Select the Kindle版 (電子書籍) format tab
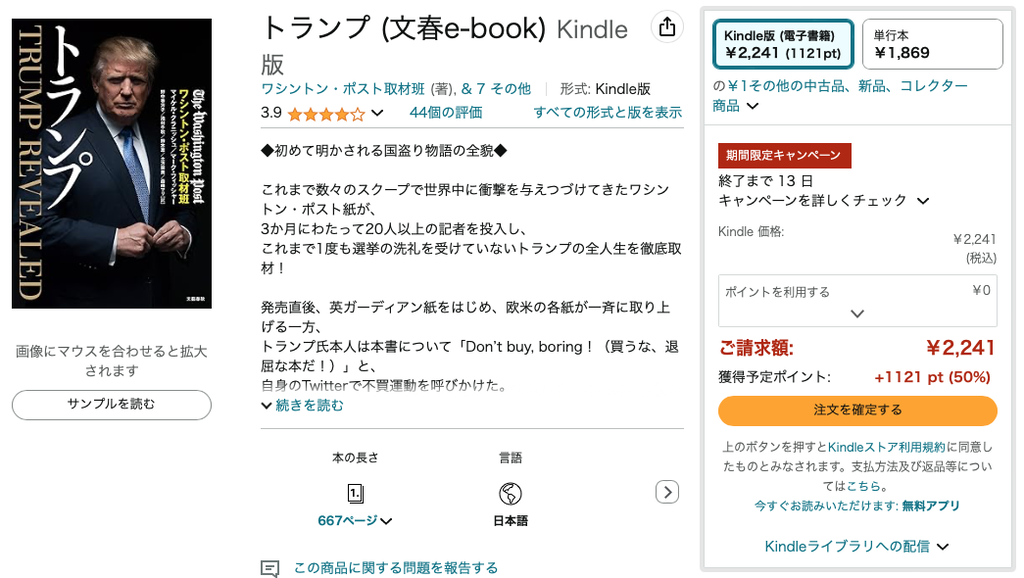Image resolution: width=1024 pixels, height=578 pixels. pos(783,44)
